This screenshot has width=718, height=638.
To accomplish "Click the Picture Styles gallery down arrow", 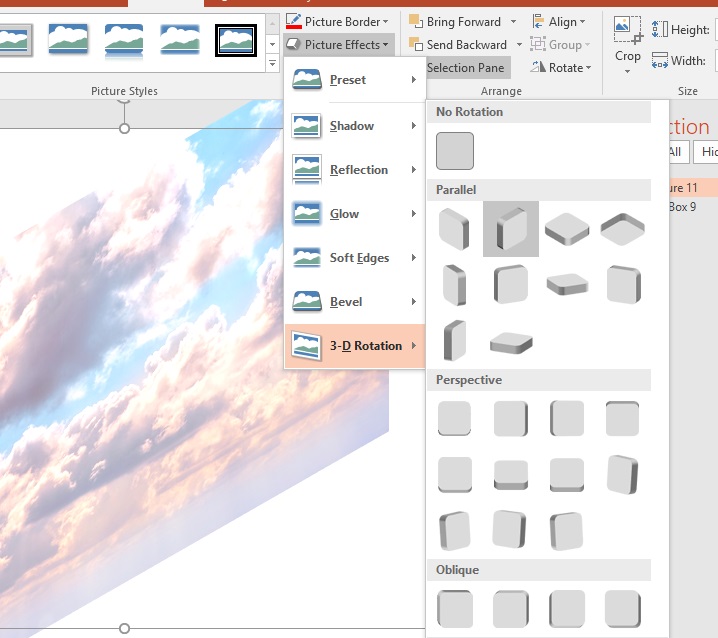I will click(272, 44).
